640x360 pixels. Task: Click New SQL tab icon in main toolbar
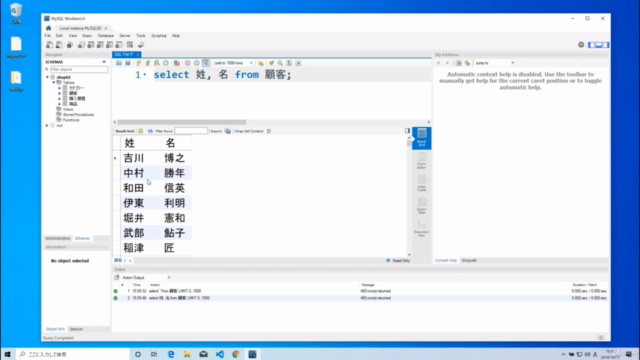coord(49,45)
